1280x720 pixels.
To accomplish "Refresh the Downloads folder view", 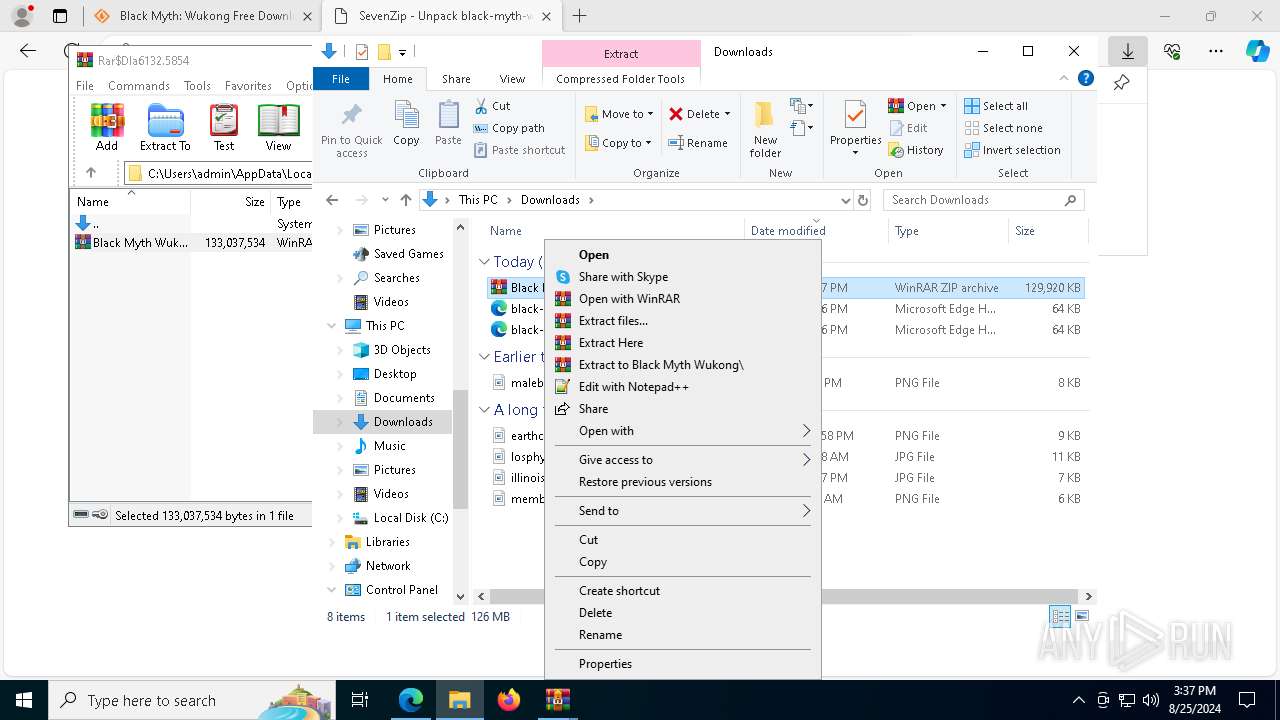I will click(x=863, y=200).
